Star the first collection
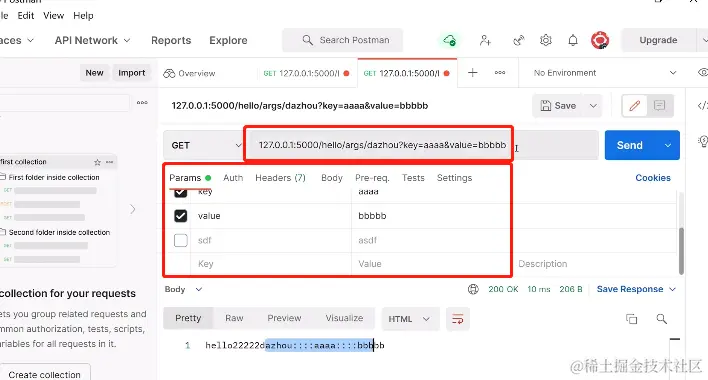Viewport: 708px width, 380px height. coord(97,162)
